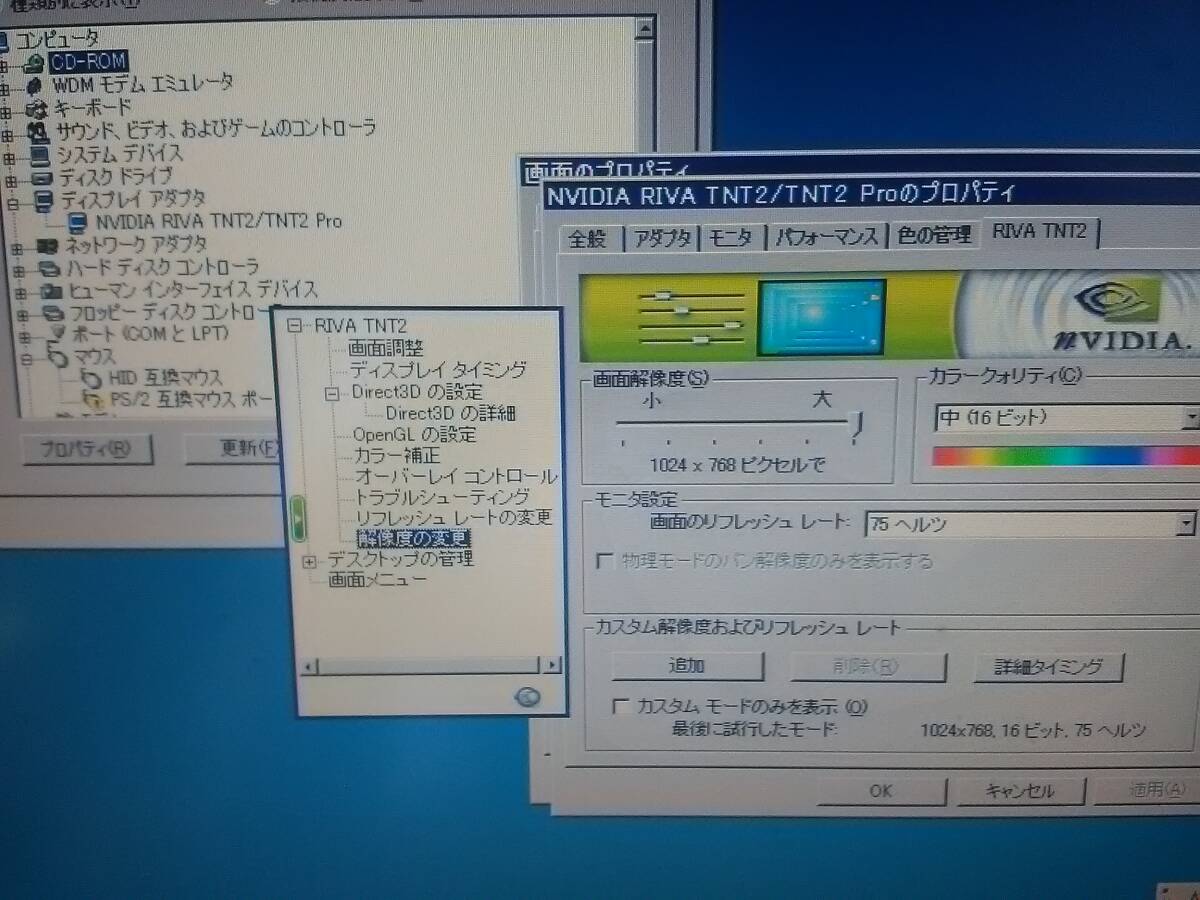Select 解像度の変更 in the popup menu
Image resolution: width=1200 pixels, height=900 pixels.
pos(413,538)
